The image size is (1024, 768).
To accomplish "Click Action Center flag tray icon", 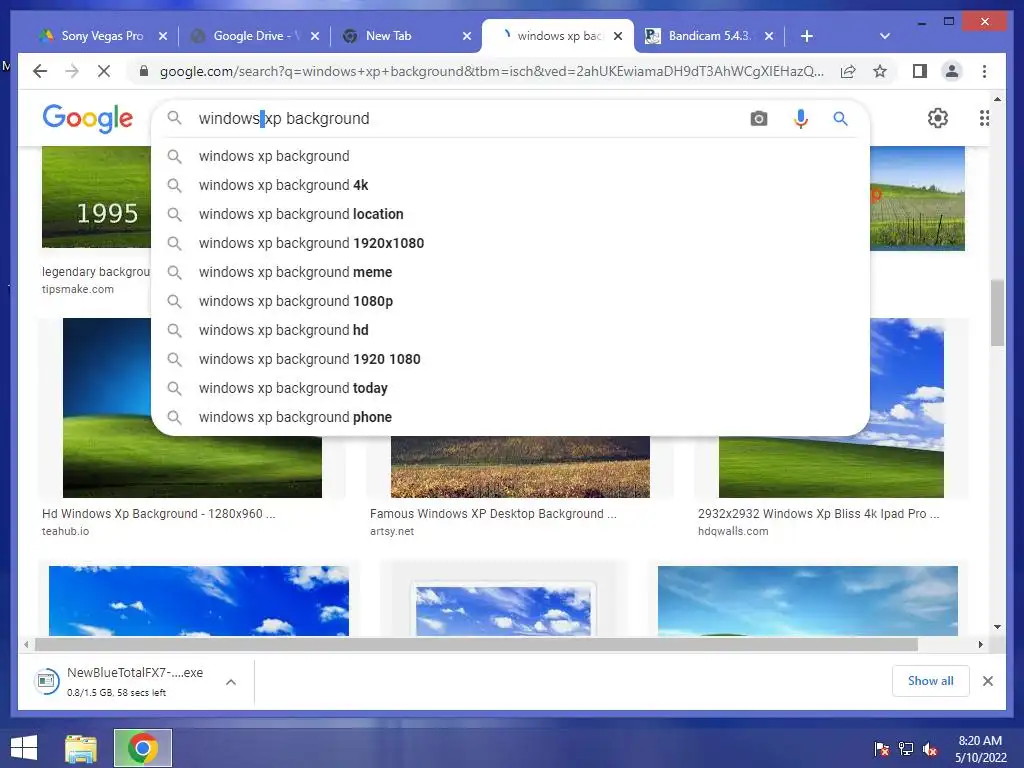I will 882,749.
